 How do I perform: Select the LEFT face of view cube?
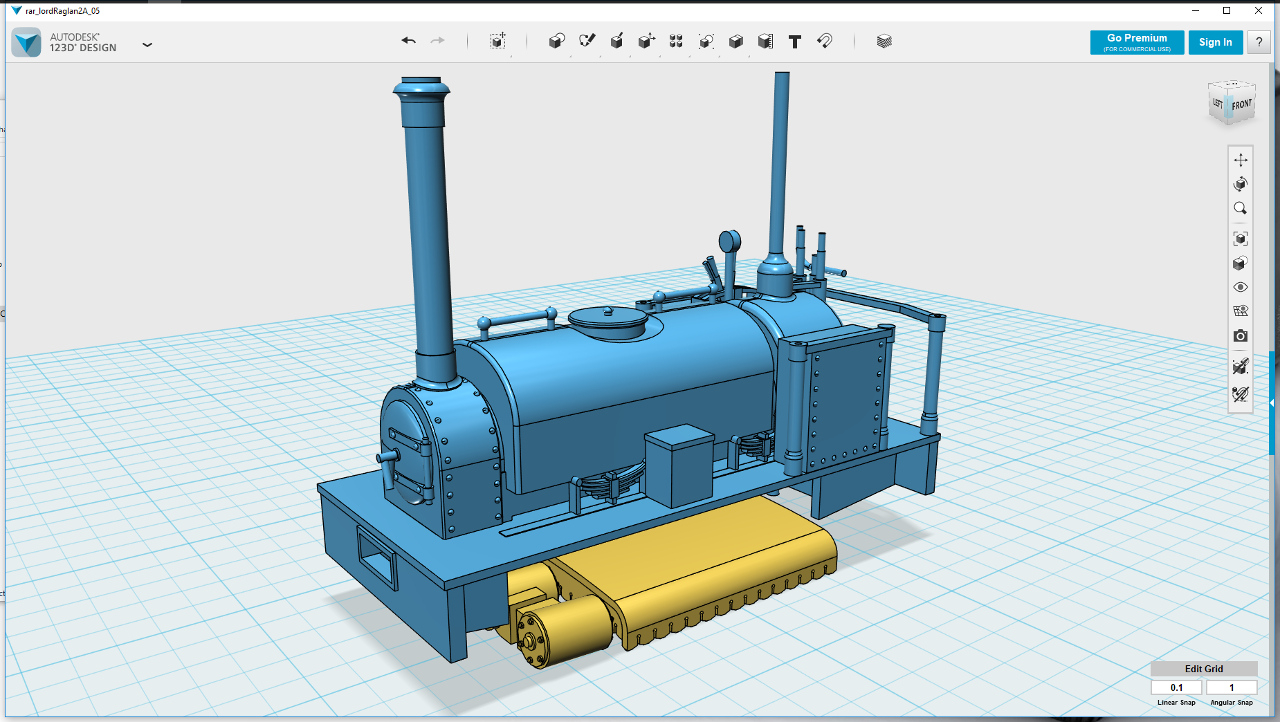tap(1218, 104)
